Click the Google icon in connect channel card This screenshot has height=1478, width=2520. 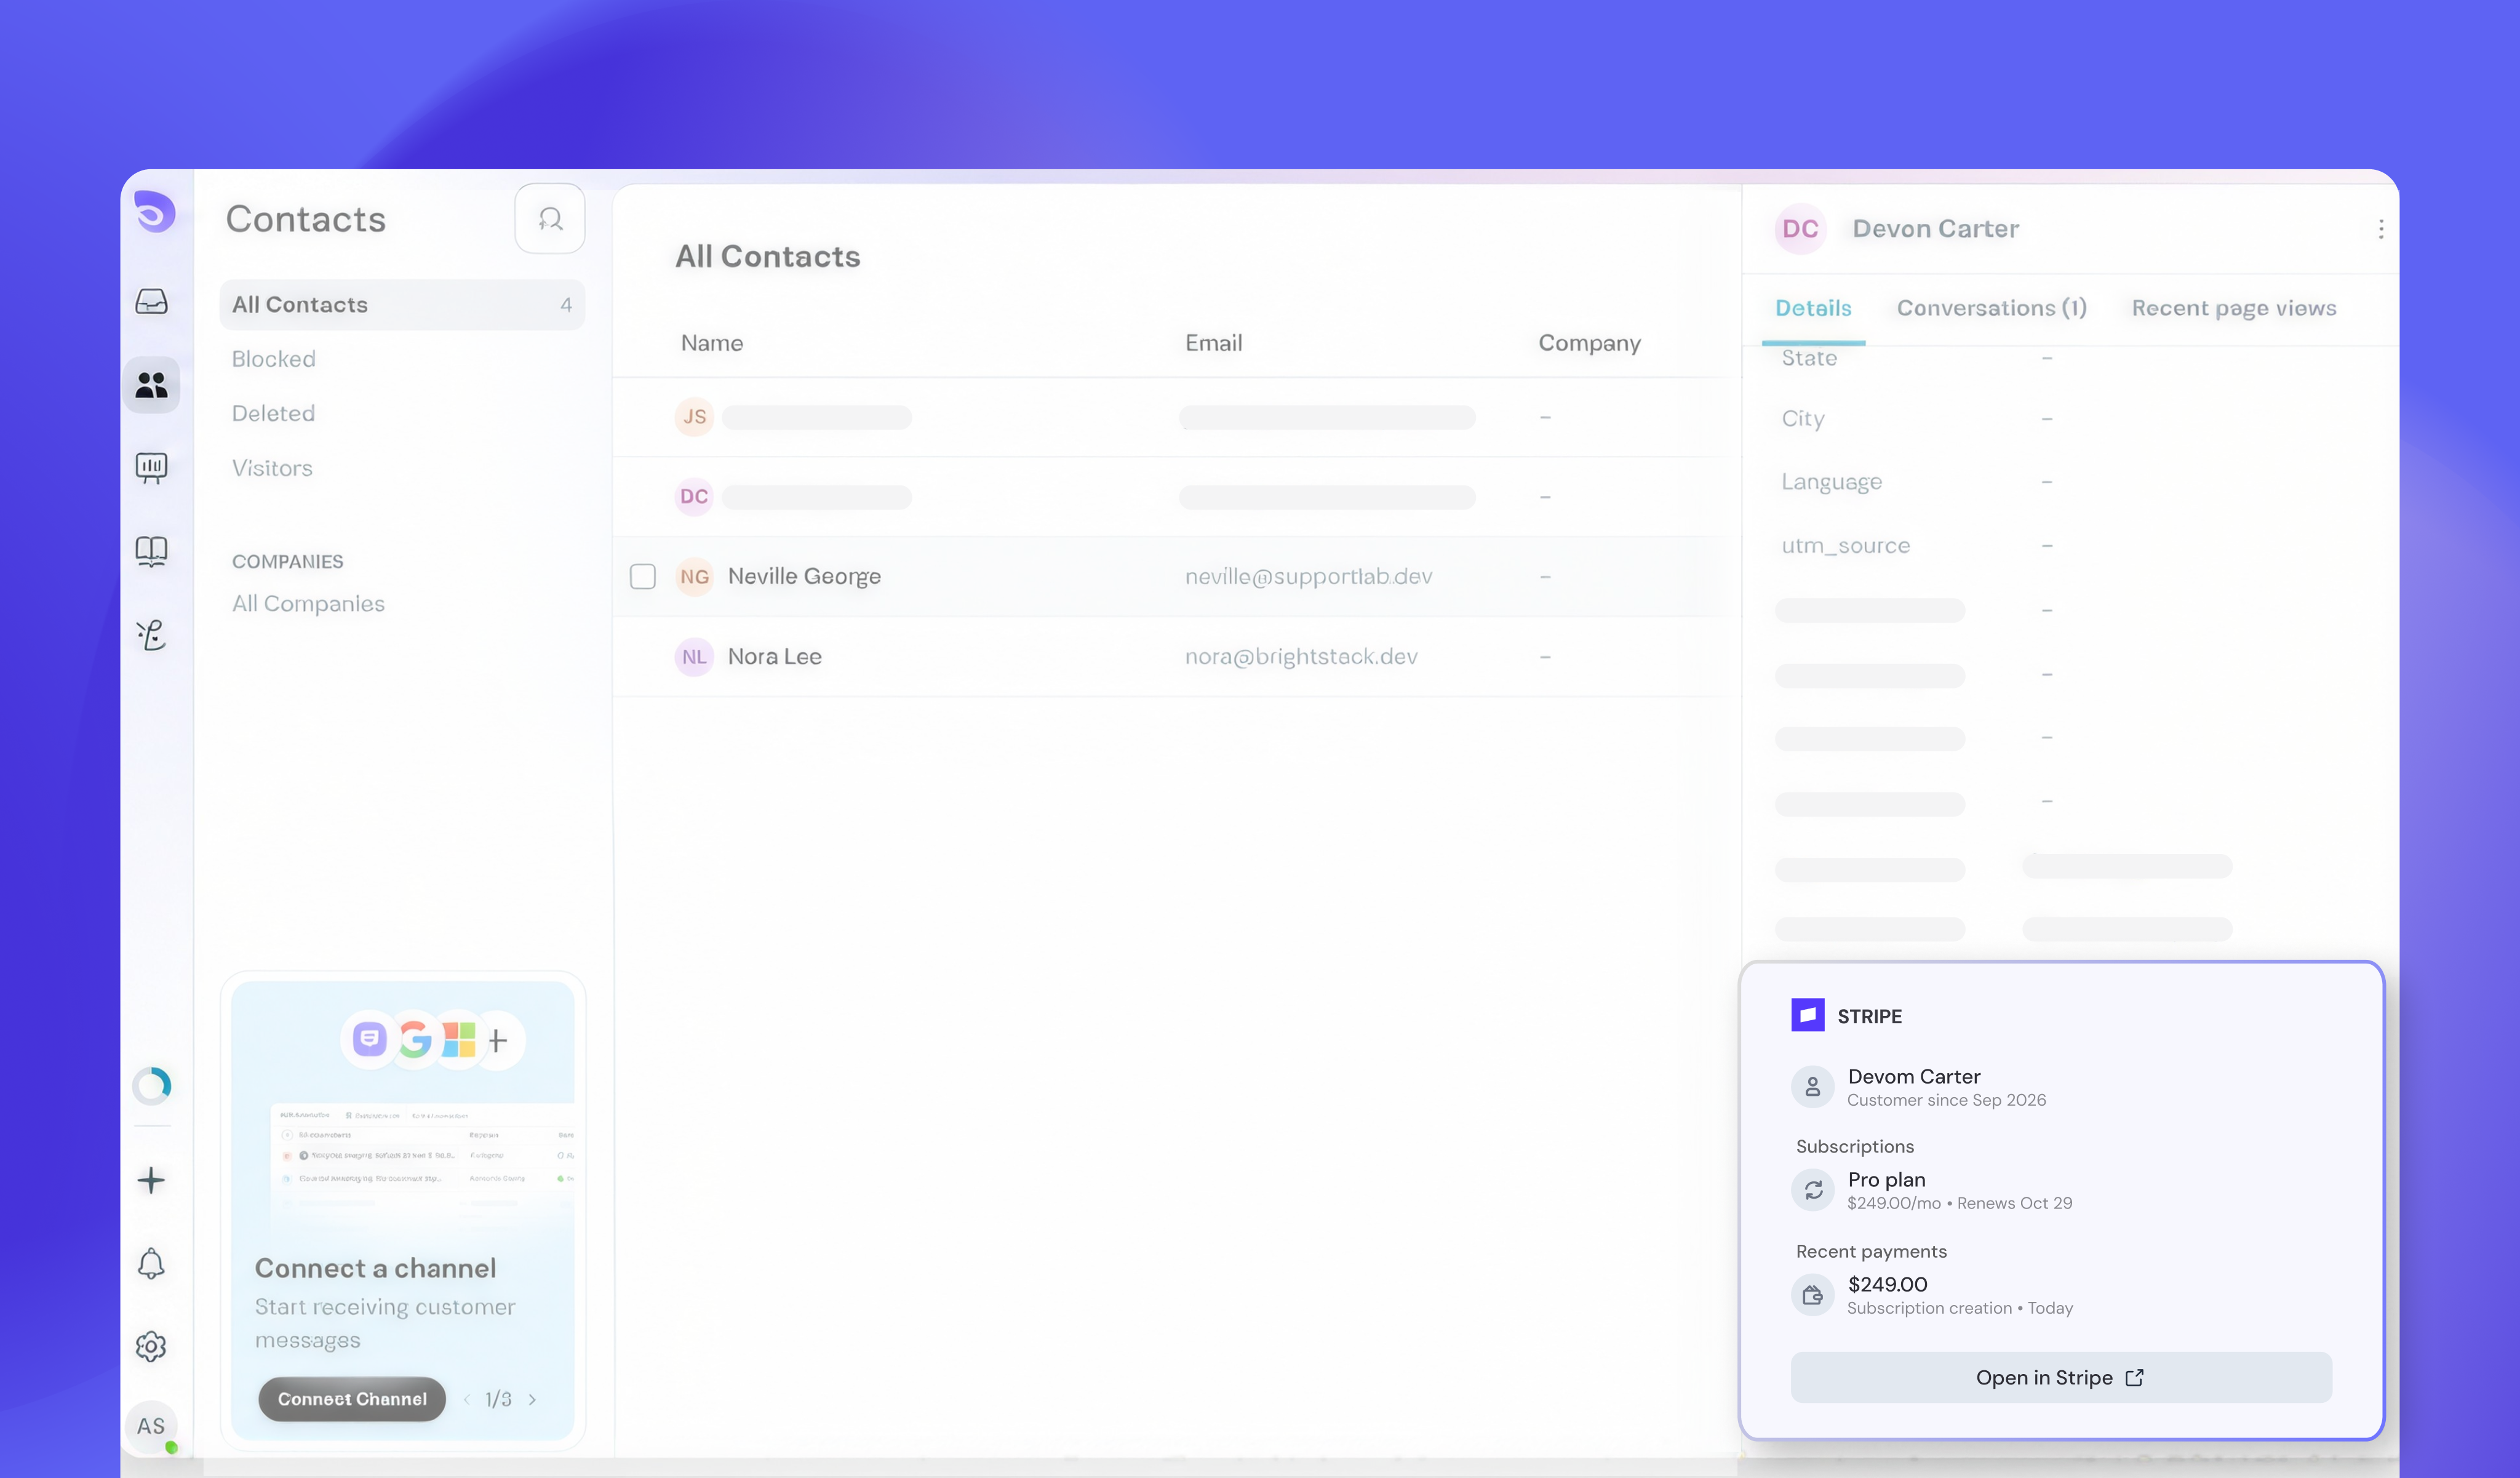pyautogui.click(x=415, y=1040)
